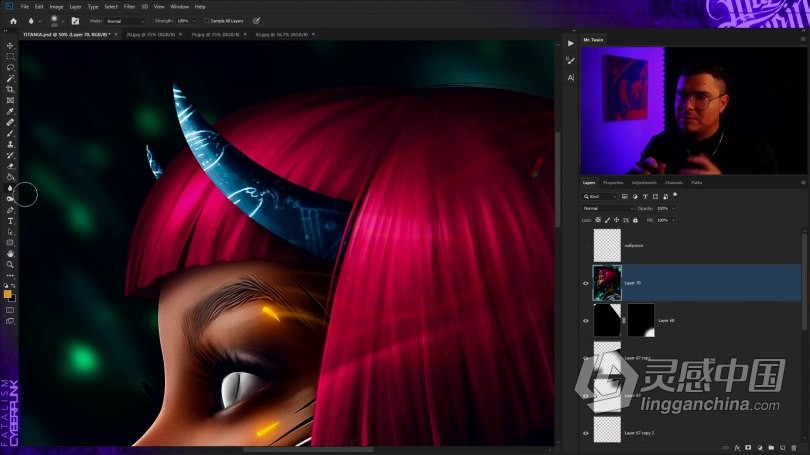The height and width of the screenshot is (455, 810).
Task: Click the foreground orange color swatch
Action: (7, 294)
